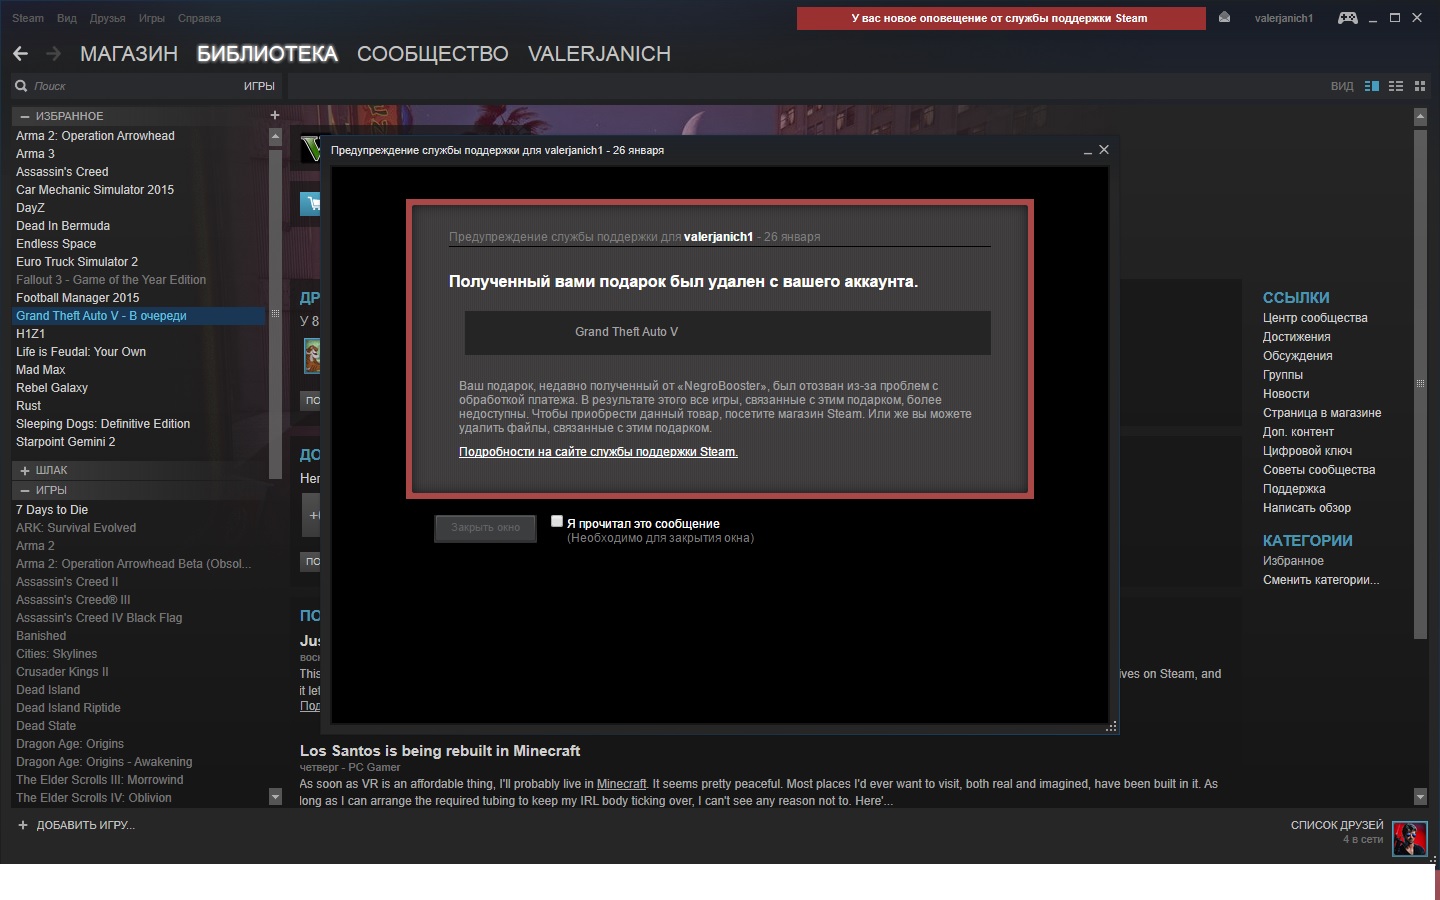Click the GTA V logo behind dialog

point(310,150)
